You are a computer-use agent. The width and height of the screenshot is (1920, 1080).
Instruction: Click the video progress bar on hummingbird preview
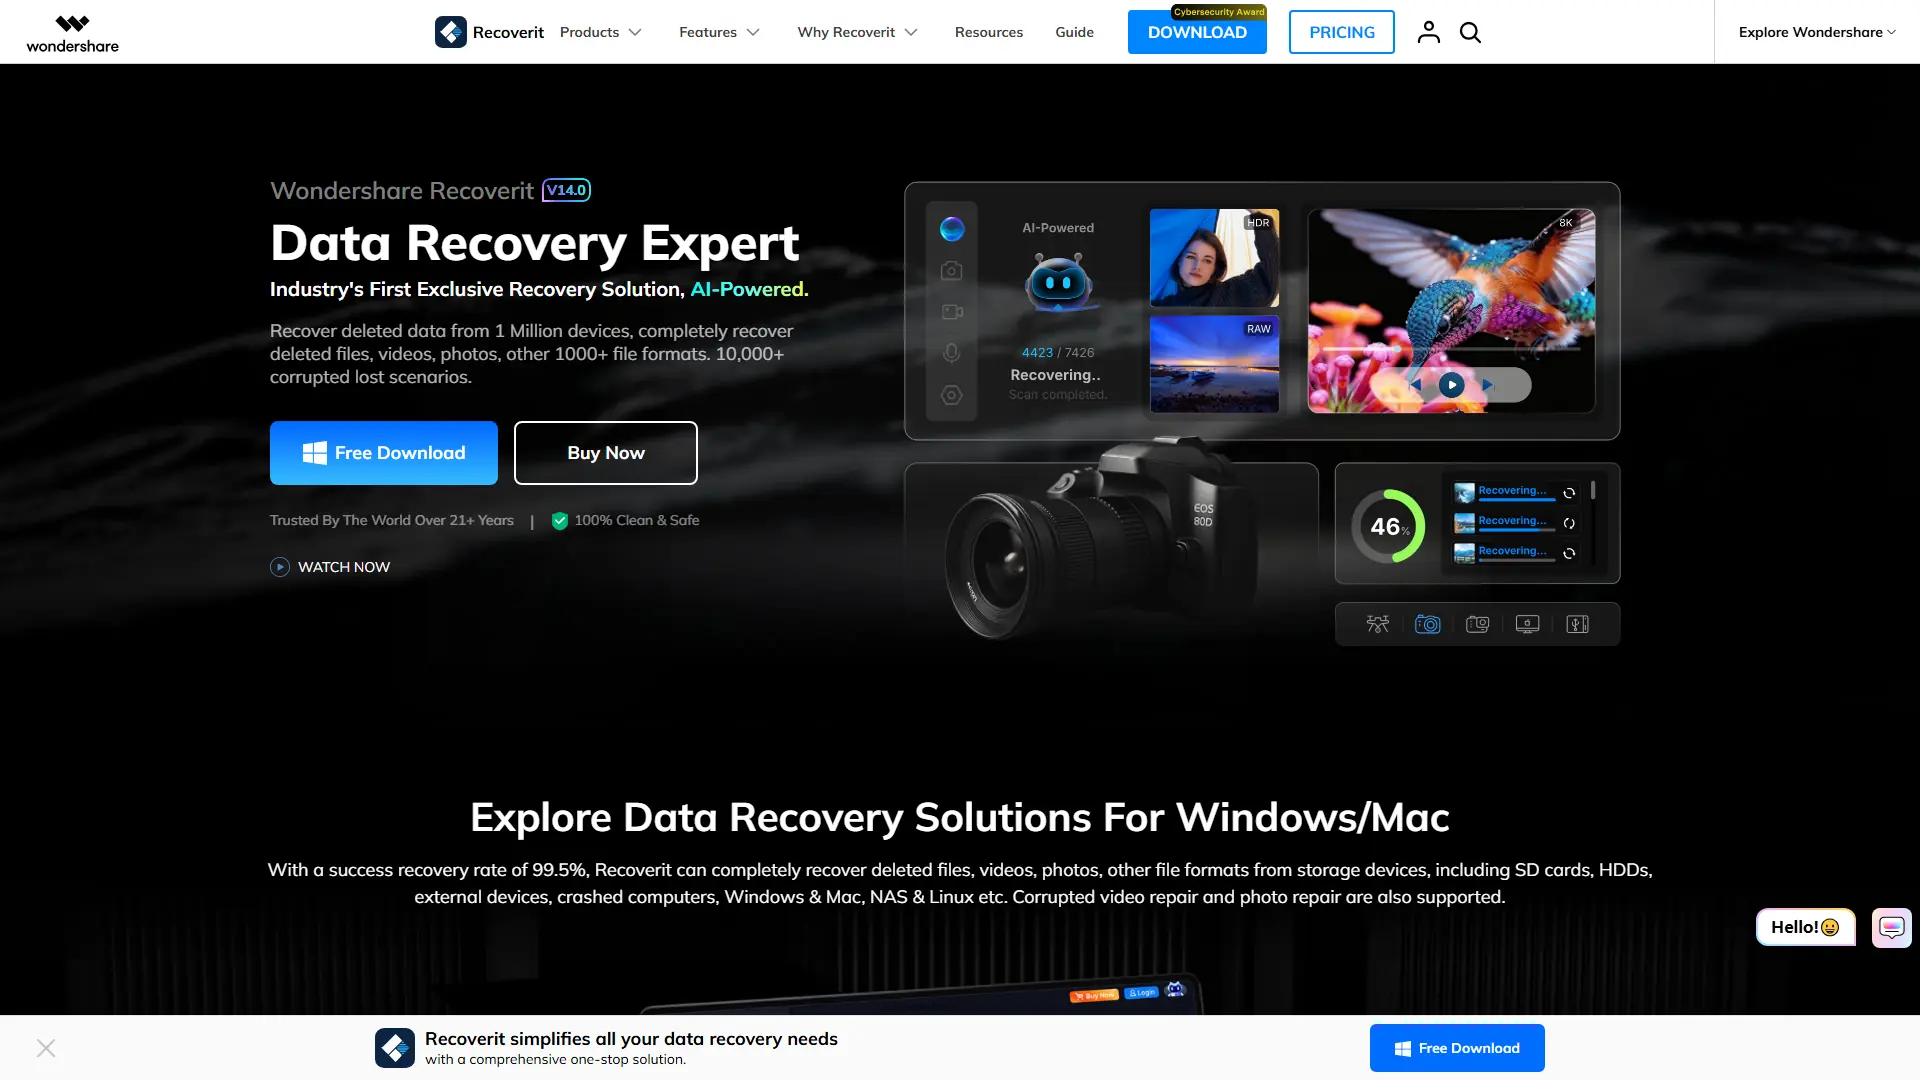[x=1451, y=350]
